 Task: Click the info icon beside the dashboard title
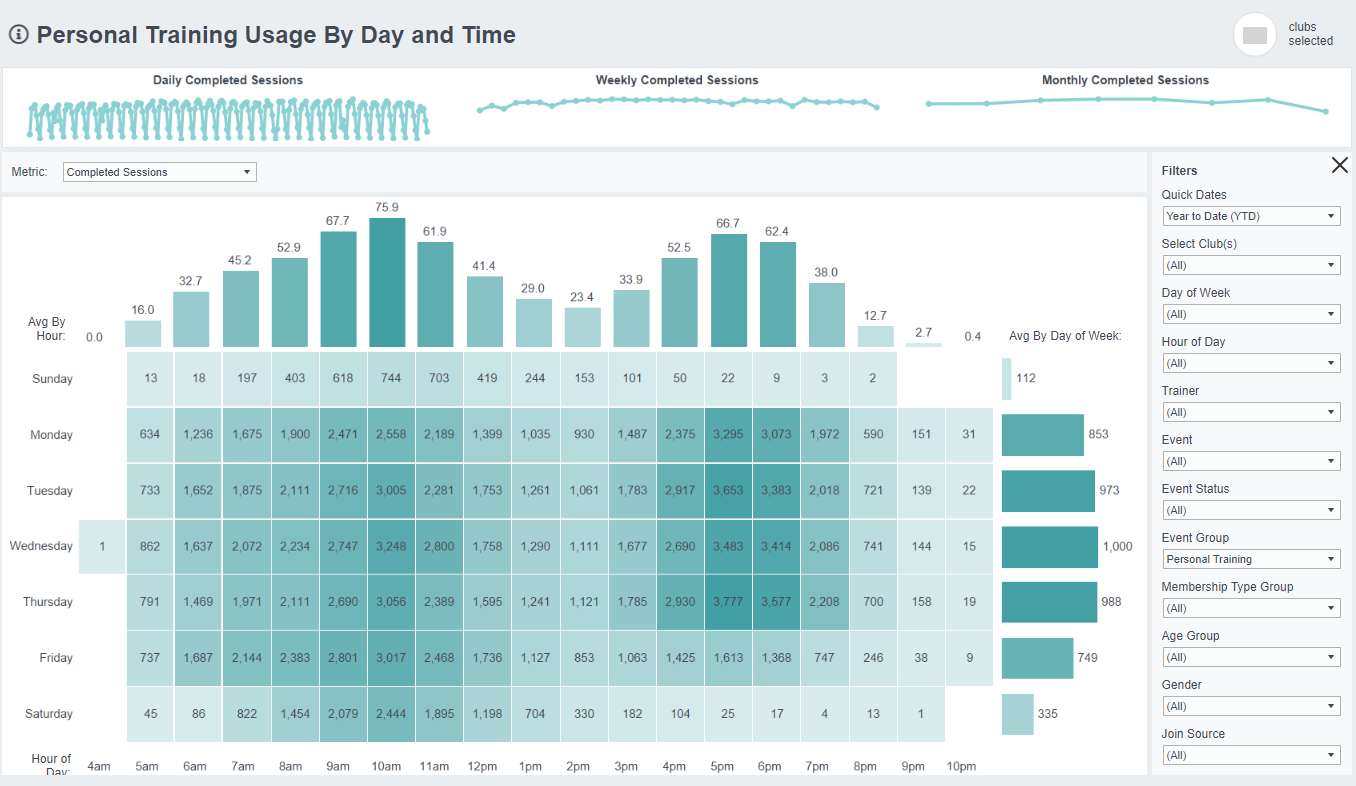pyautogui.click(x=17, y=35)
